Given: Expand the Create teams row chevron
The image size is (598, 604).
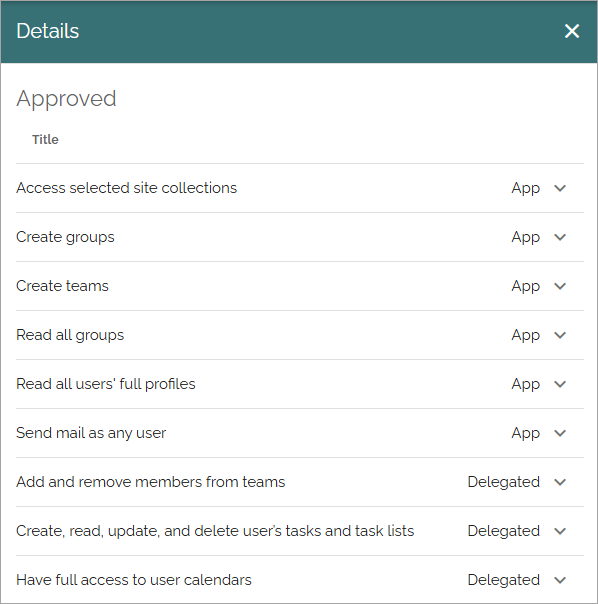Looking at the screenshot, I should click(x=560, y=286).
